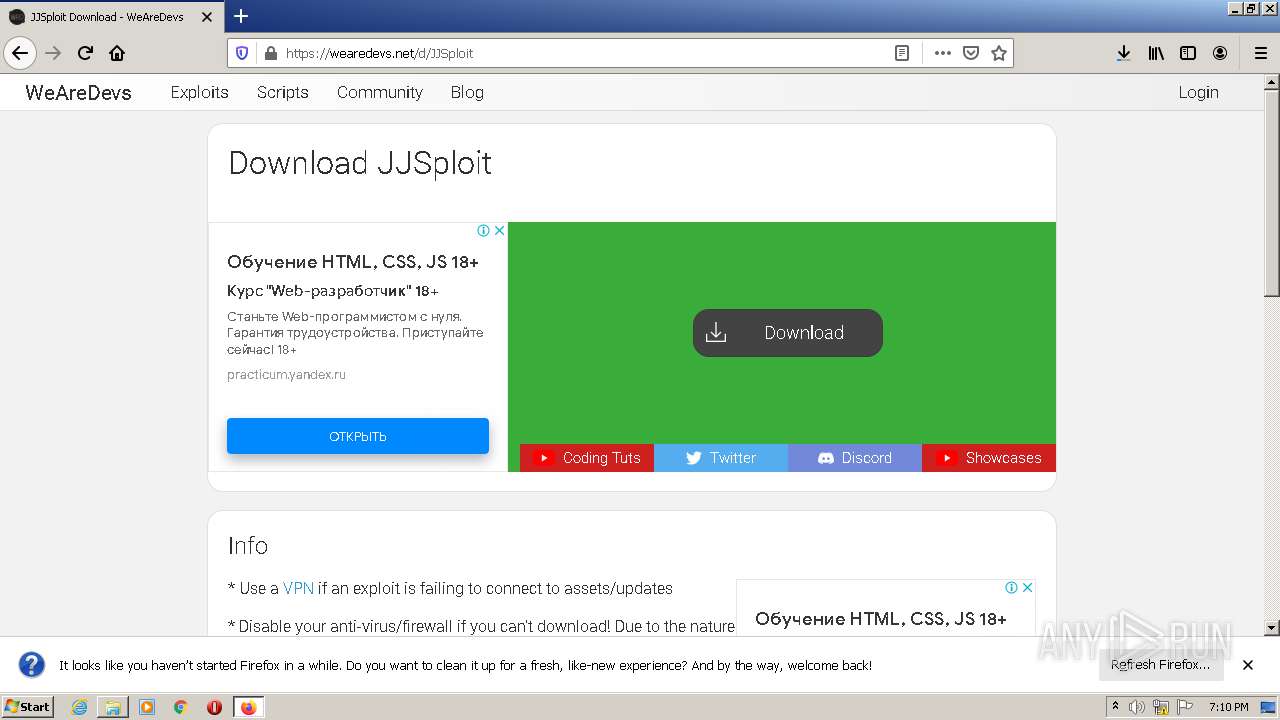Image resolution: width=1280 pixels, height=720 pixels.
Task: Open the Twitter link button
Action: point(721,458)
